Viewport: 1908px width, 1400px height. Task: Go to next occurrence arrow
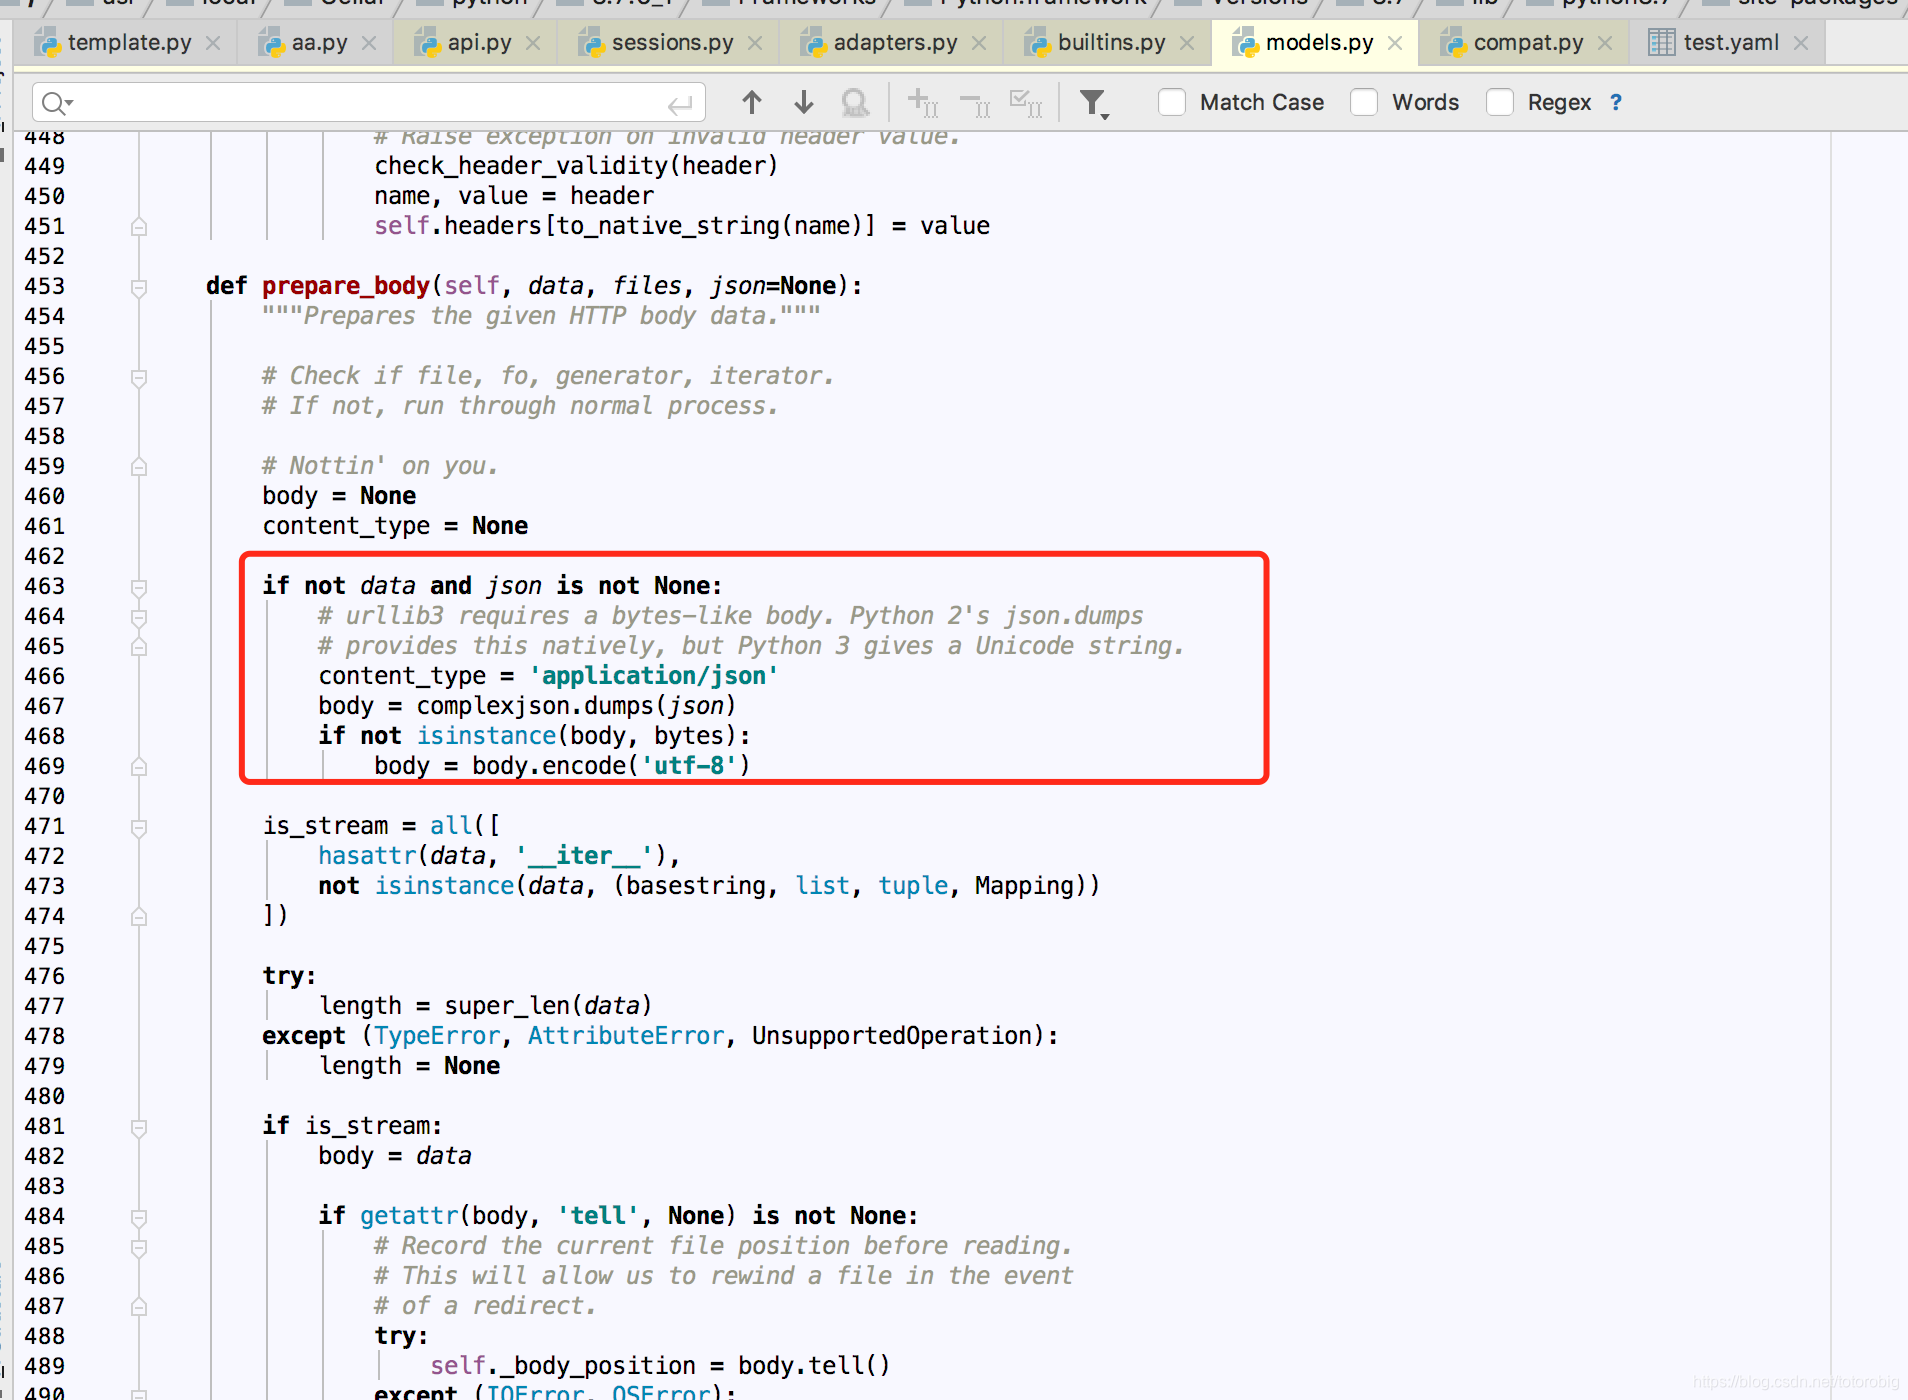(804, 102)
